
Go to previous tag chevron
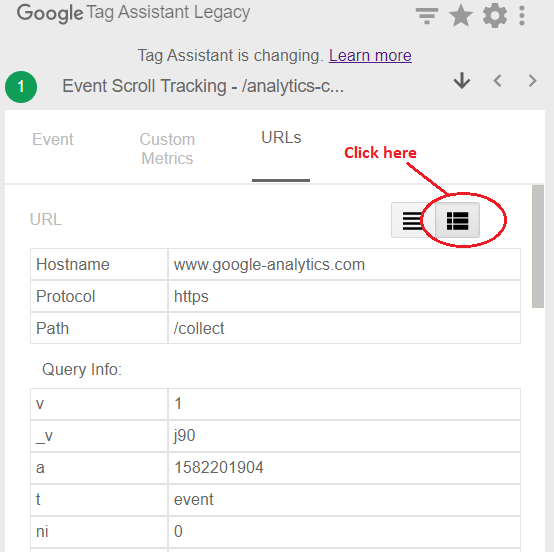(497, 81)
